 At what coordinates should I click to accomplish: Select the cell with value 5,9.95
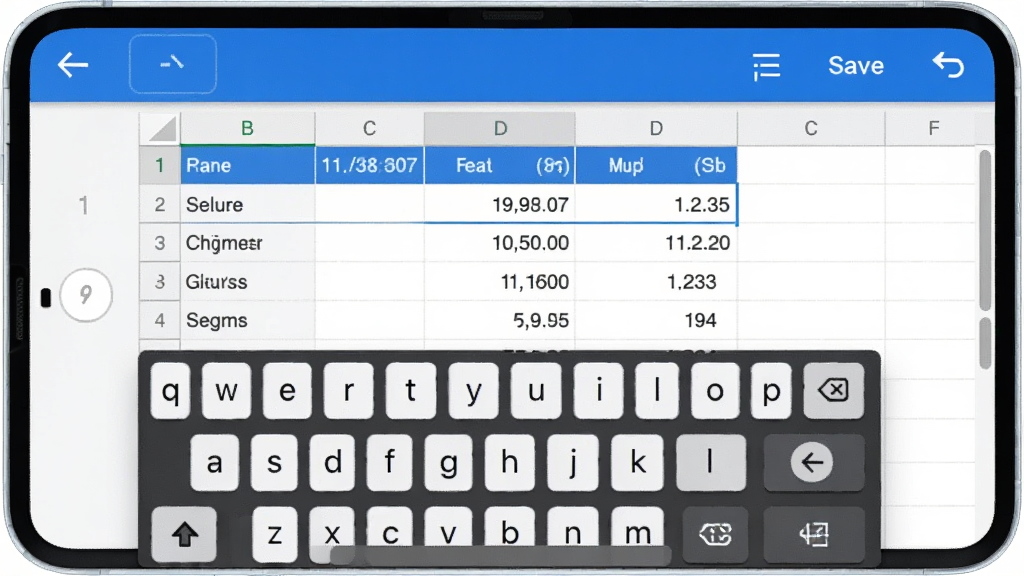500,320
